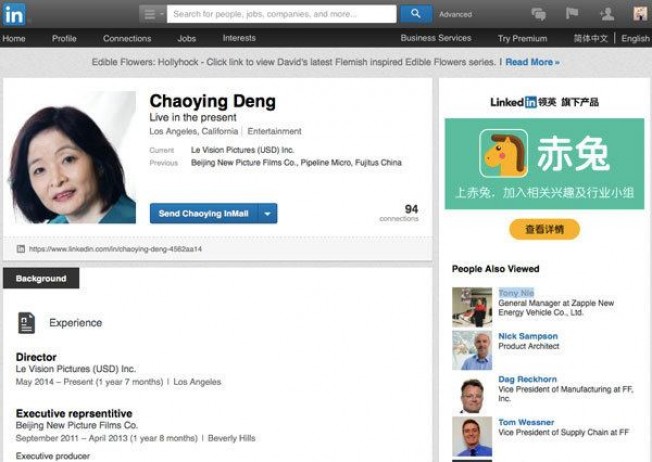Select the Background section tab

pos(41,279)
